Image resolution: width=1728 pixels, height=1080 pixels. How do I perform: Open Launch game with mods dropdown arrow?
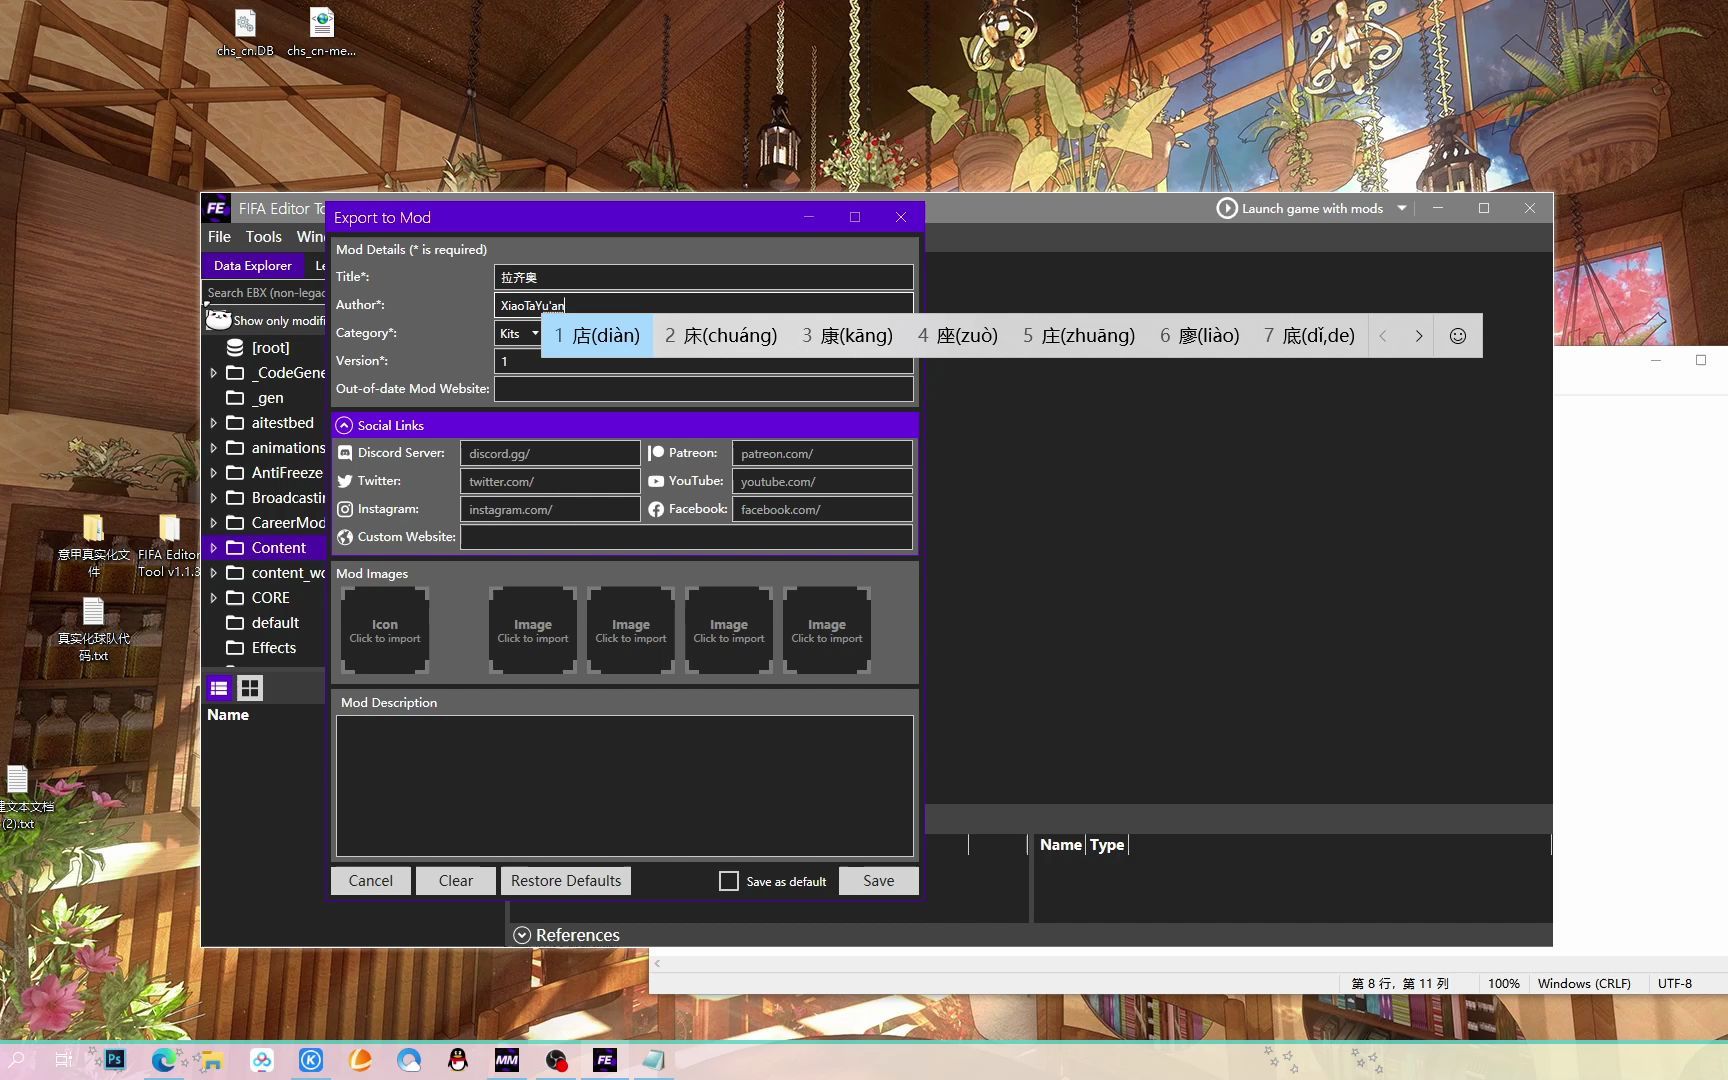(1402, 208)
